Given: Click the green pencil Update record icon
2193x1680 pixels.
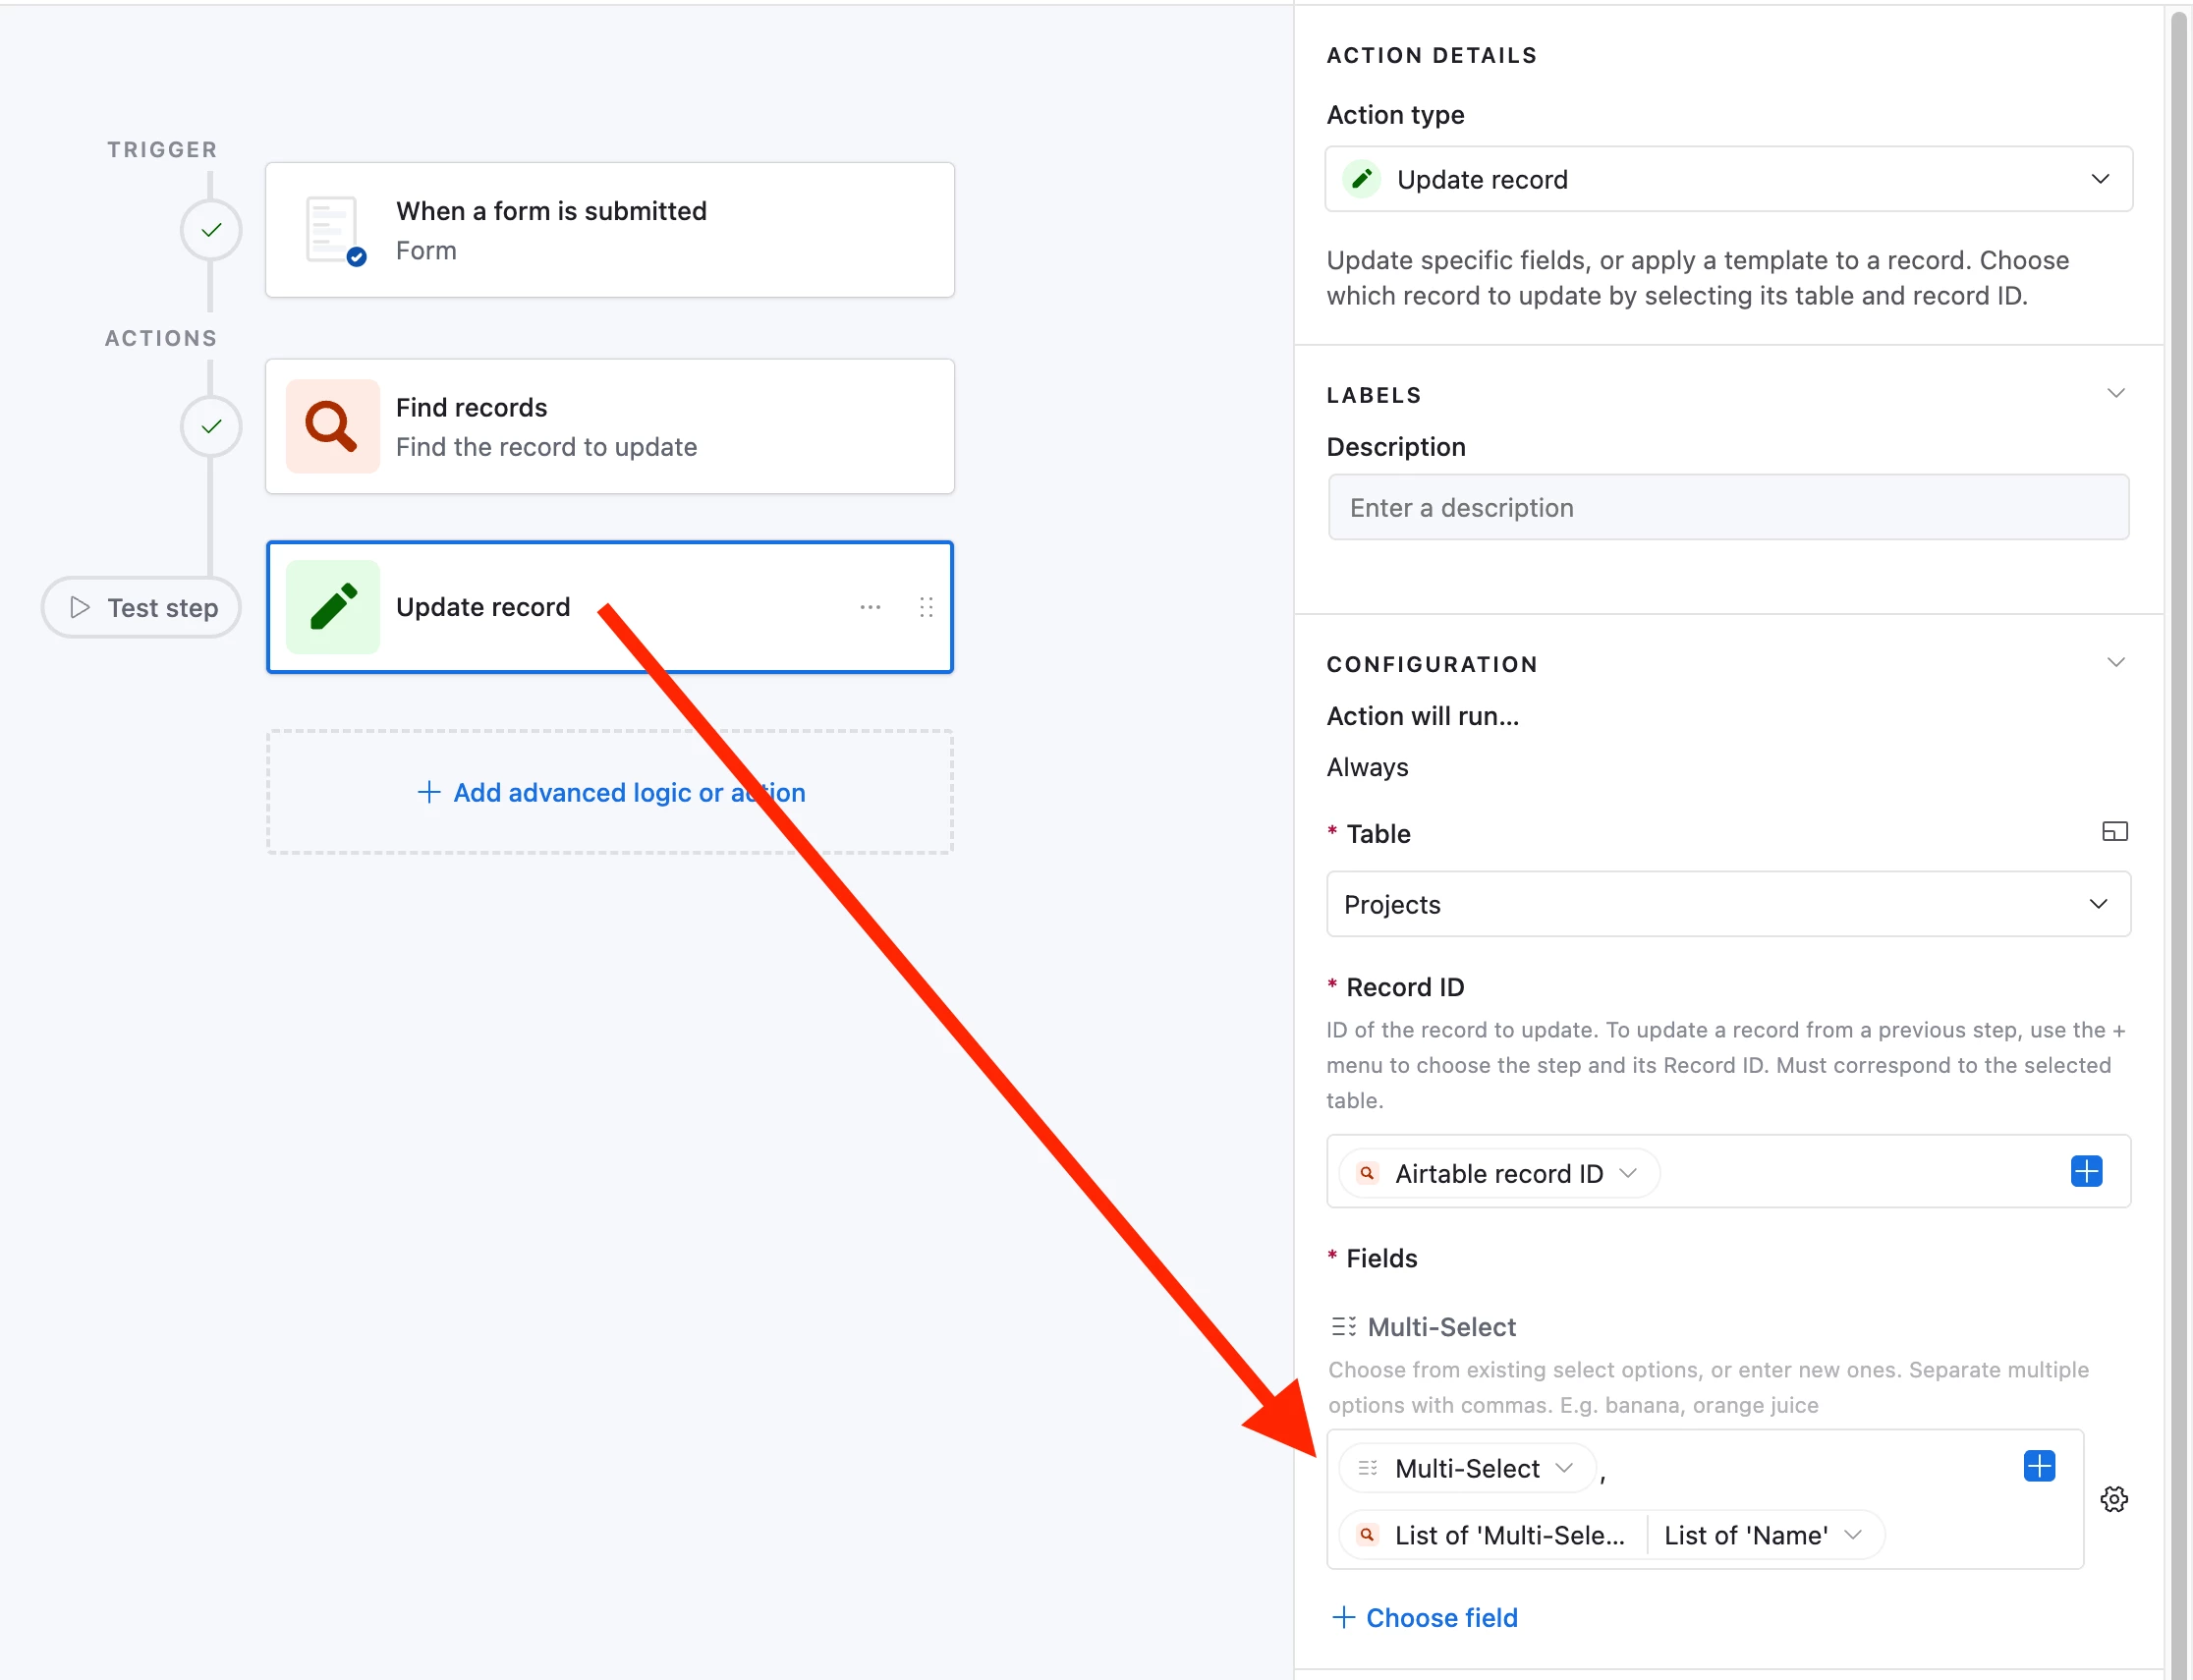Looking at the screenshot, I should 332,607.
